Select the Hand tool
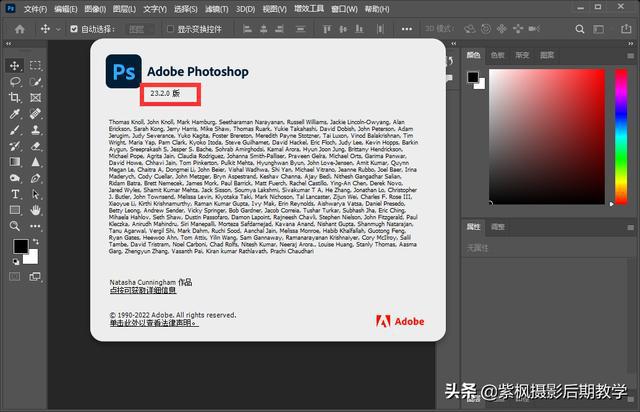The height and width of the screenshot is (412, 640). click(35, 210)
